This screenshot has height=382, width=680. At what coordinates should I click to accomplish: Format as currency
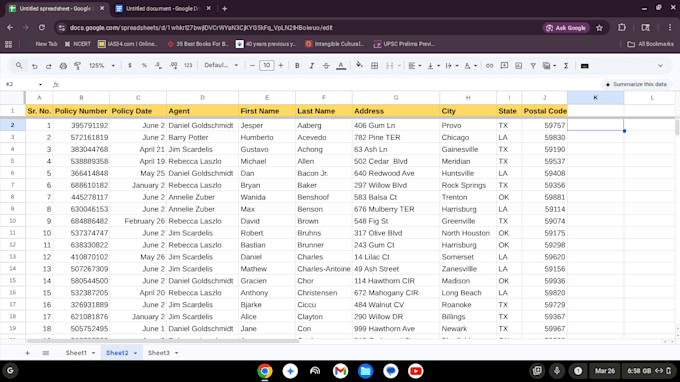130,66
